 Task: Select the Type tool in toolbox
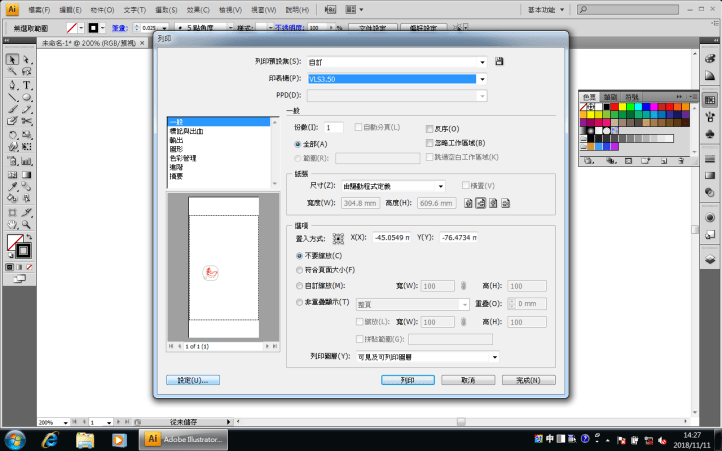click(26, 85)
